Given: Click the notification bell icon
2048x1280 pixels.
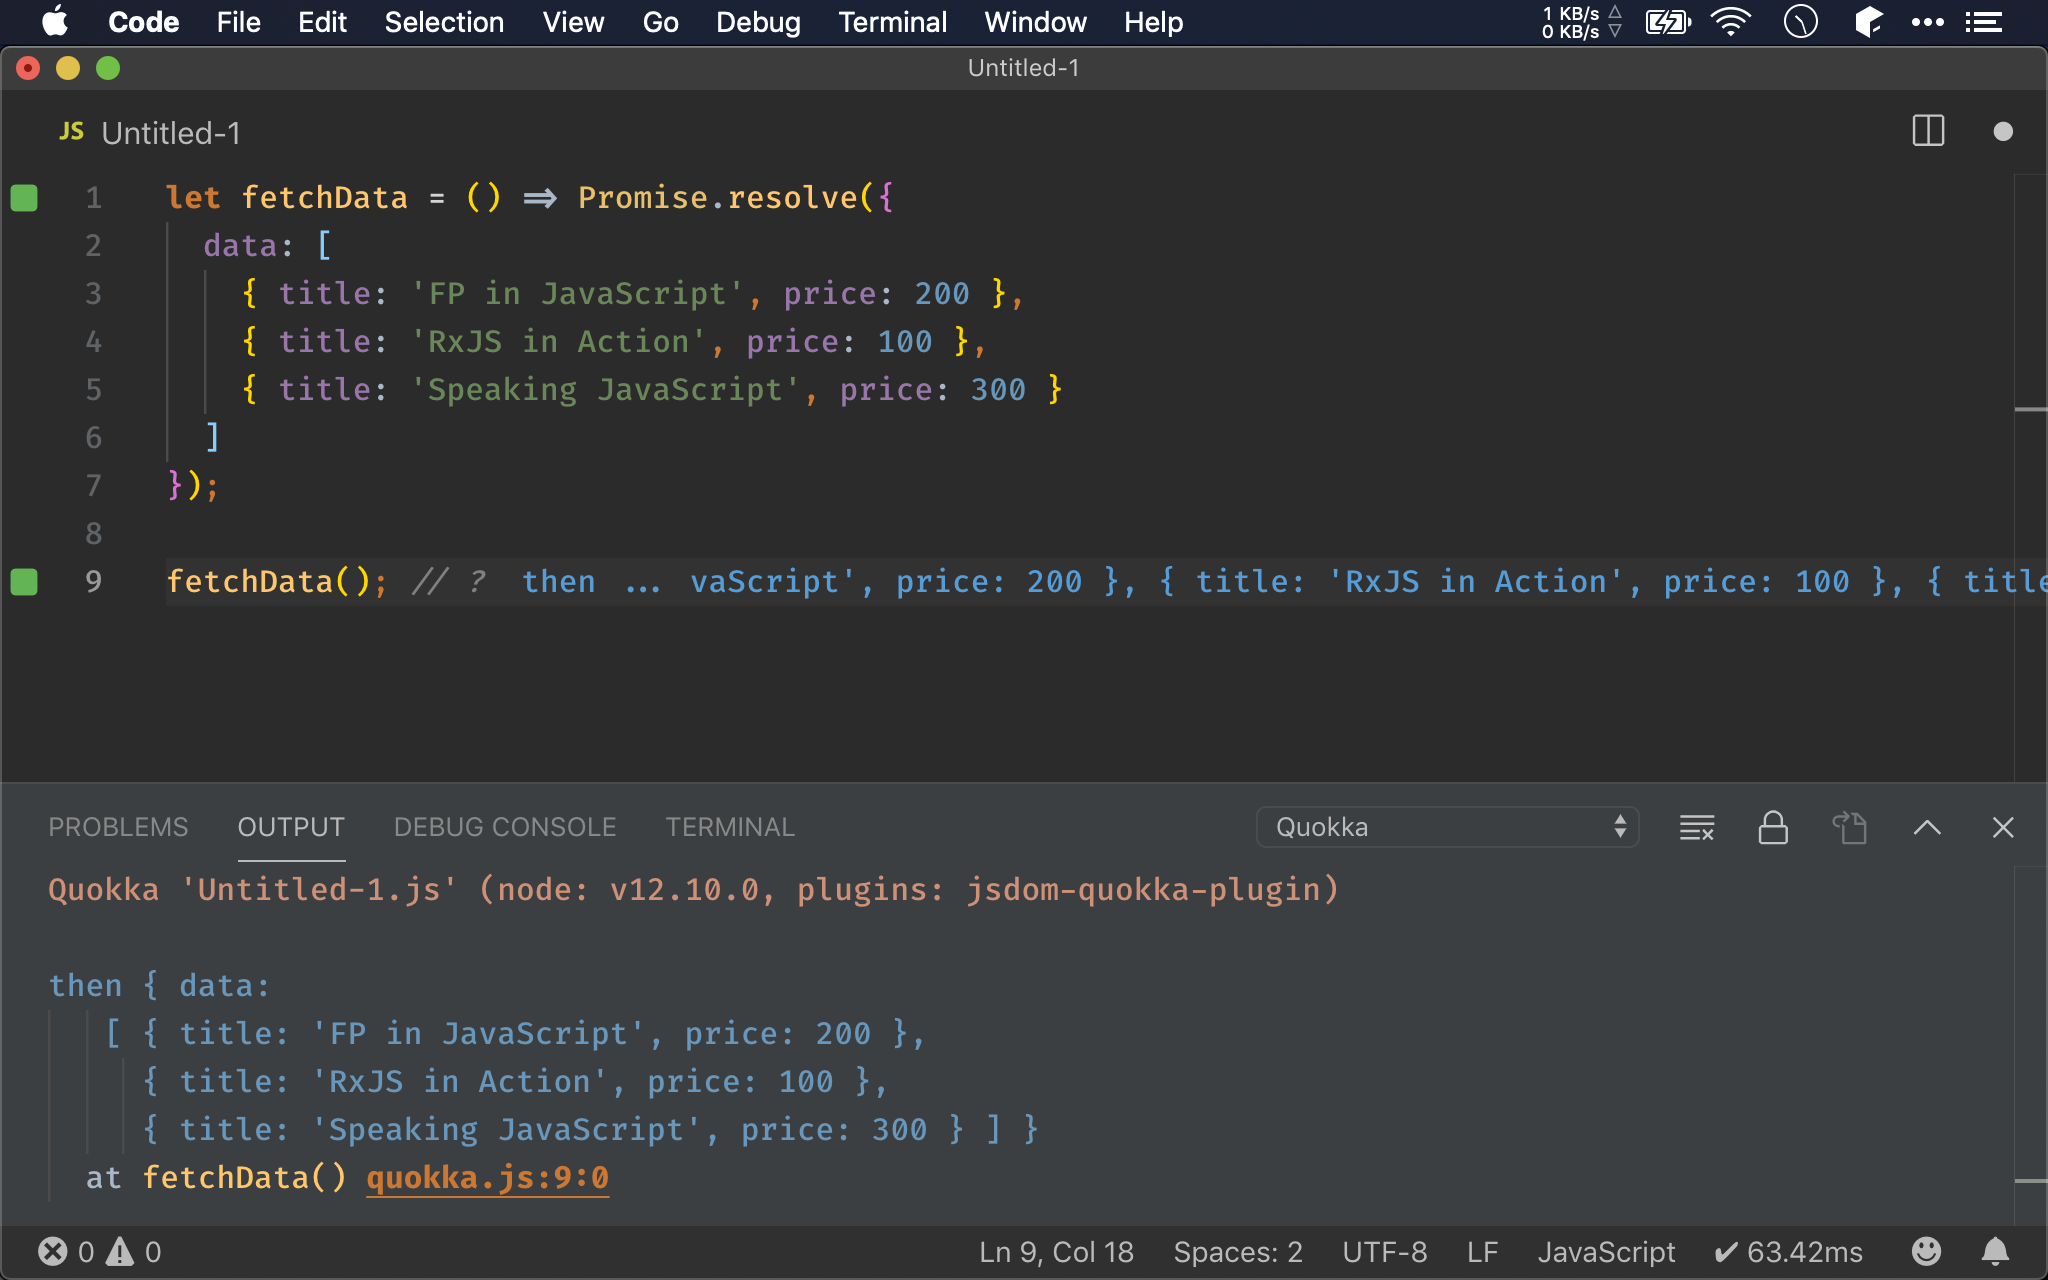Looking at the screenshot, I should pyautogui.click(x=1995, y=1251).
